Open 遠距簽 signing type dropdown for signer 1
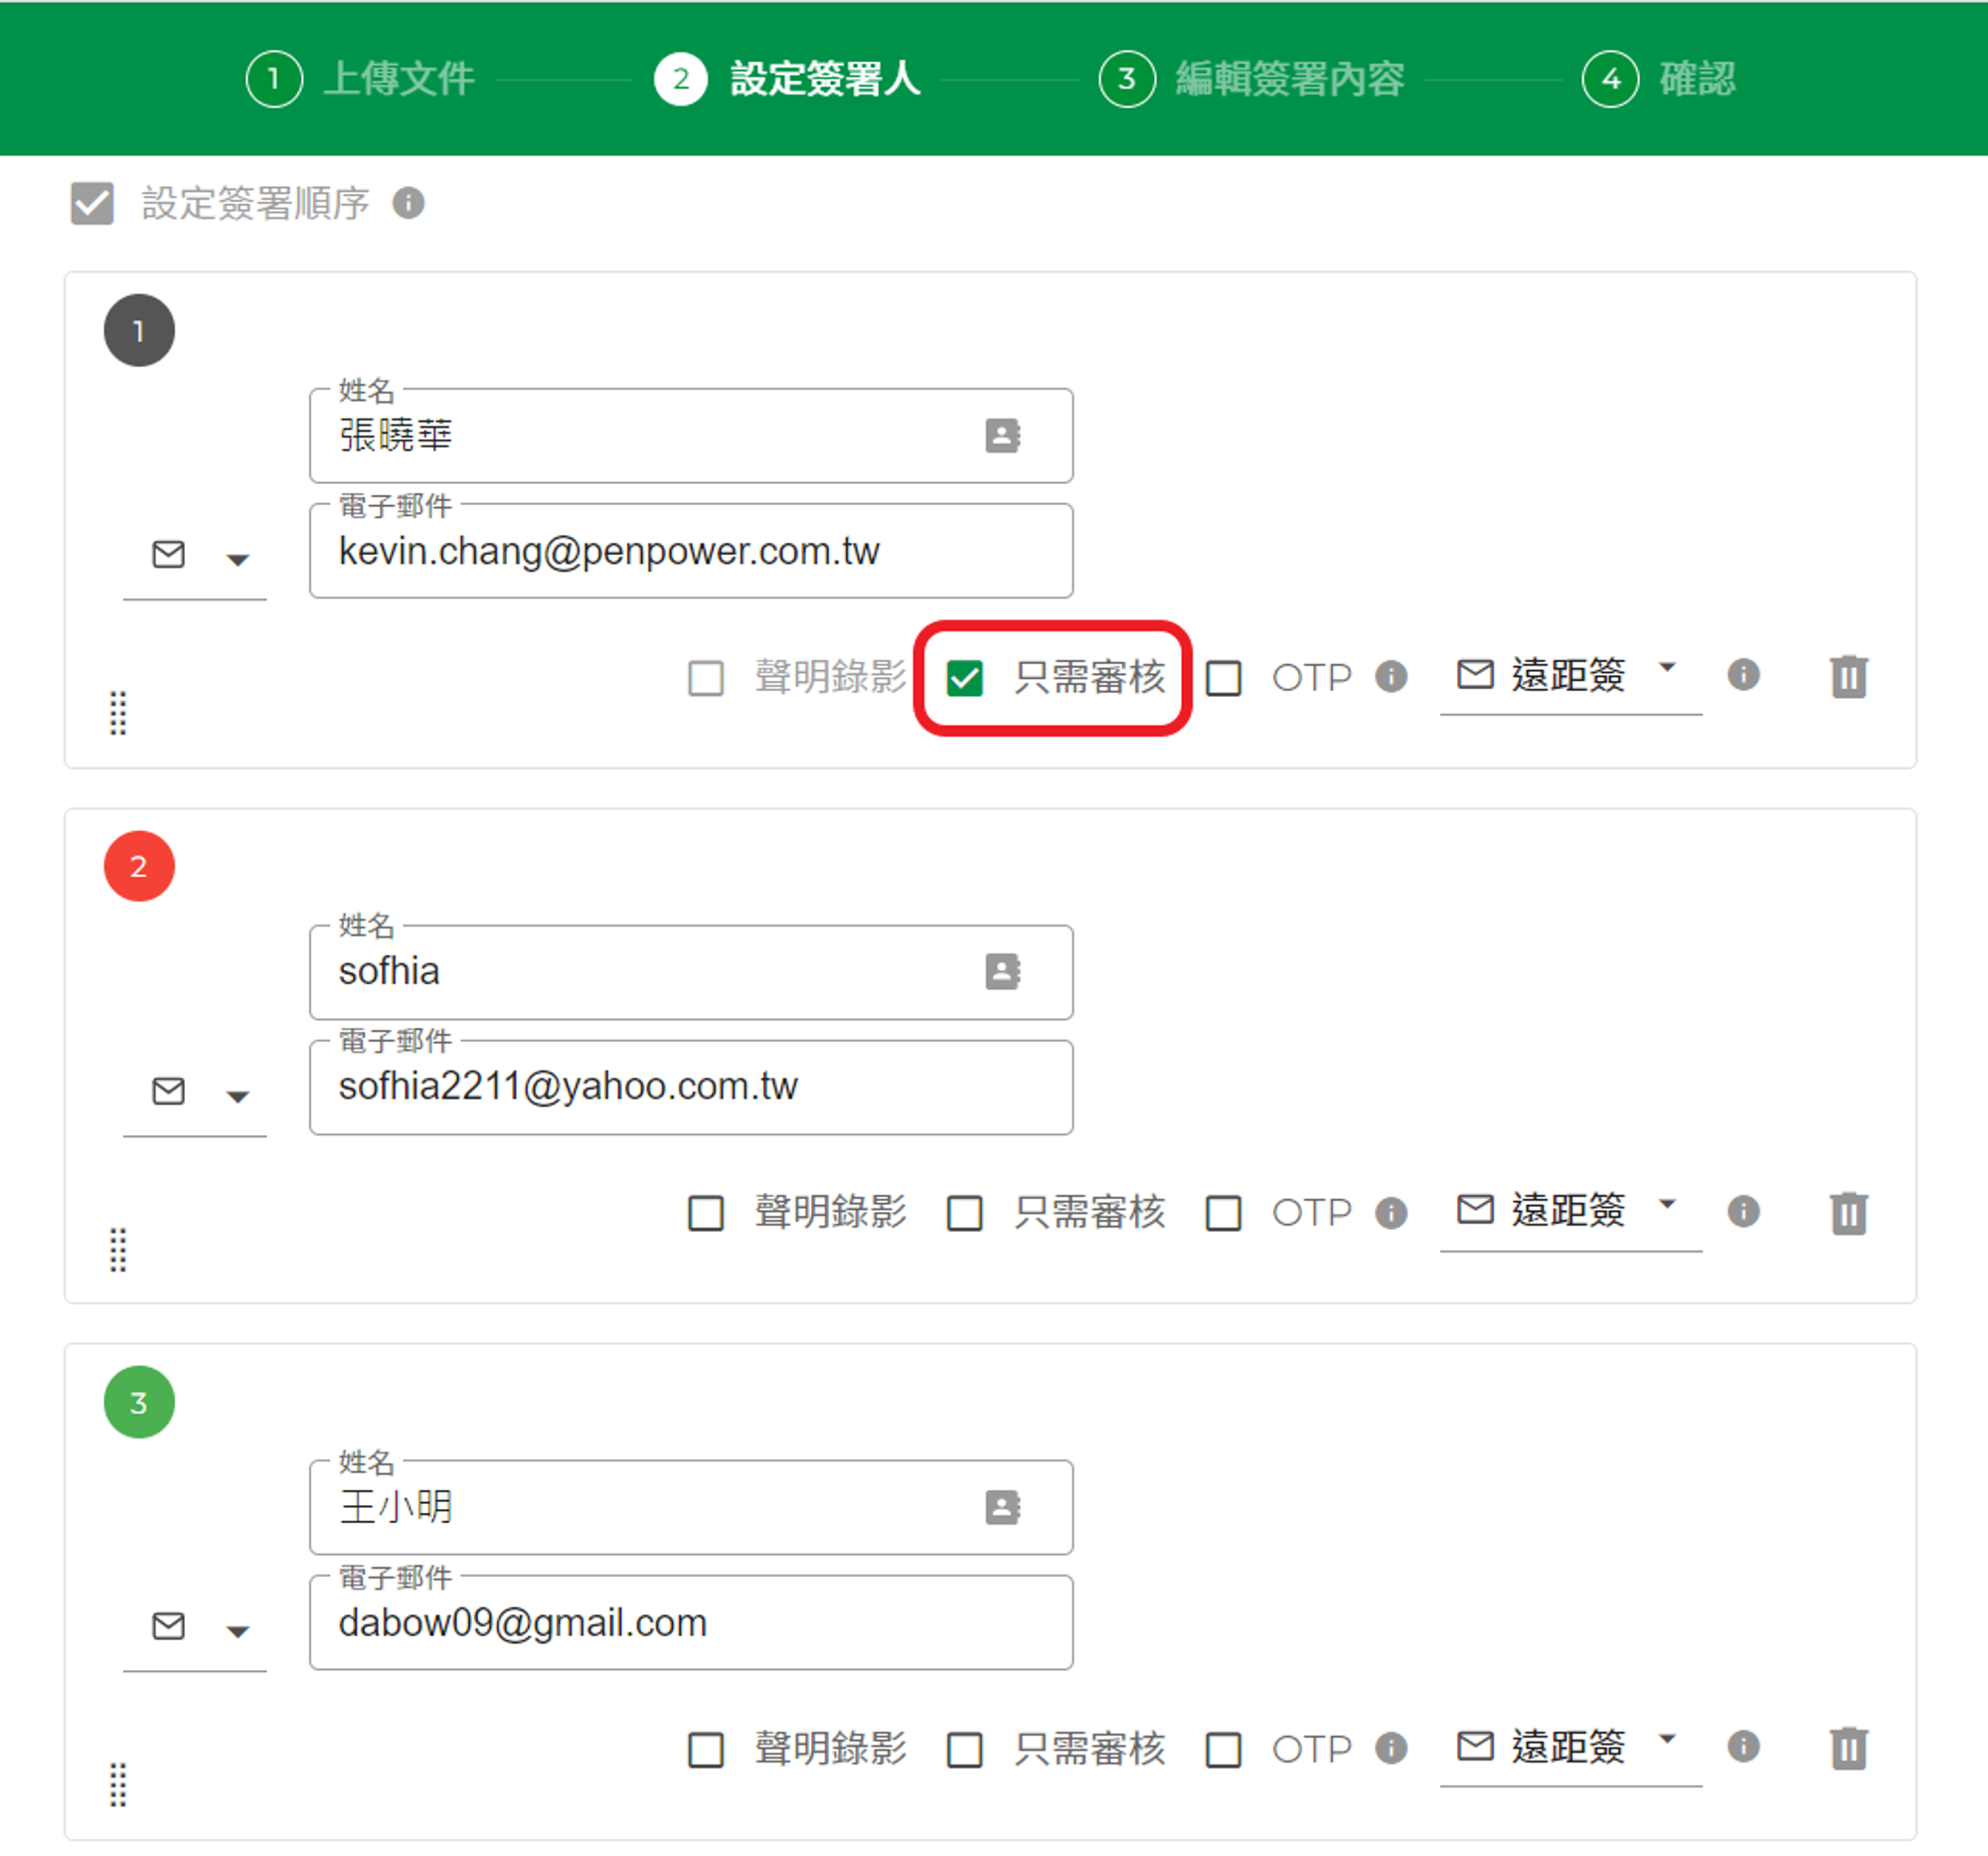The width and height of the screenshot is (1988, 1856). (1571, 676)
